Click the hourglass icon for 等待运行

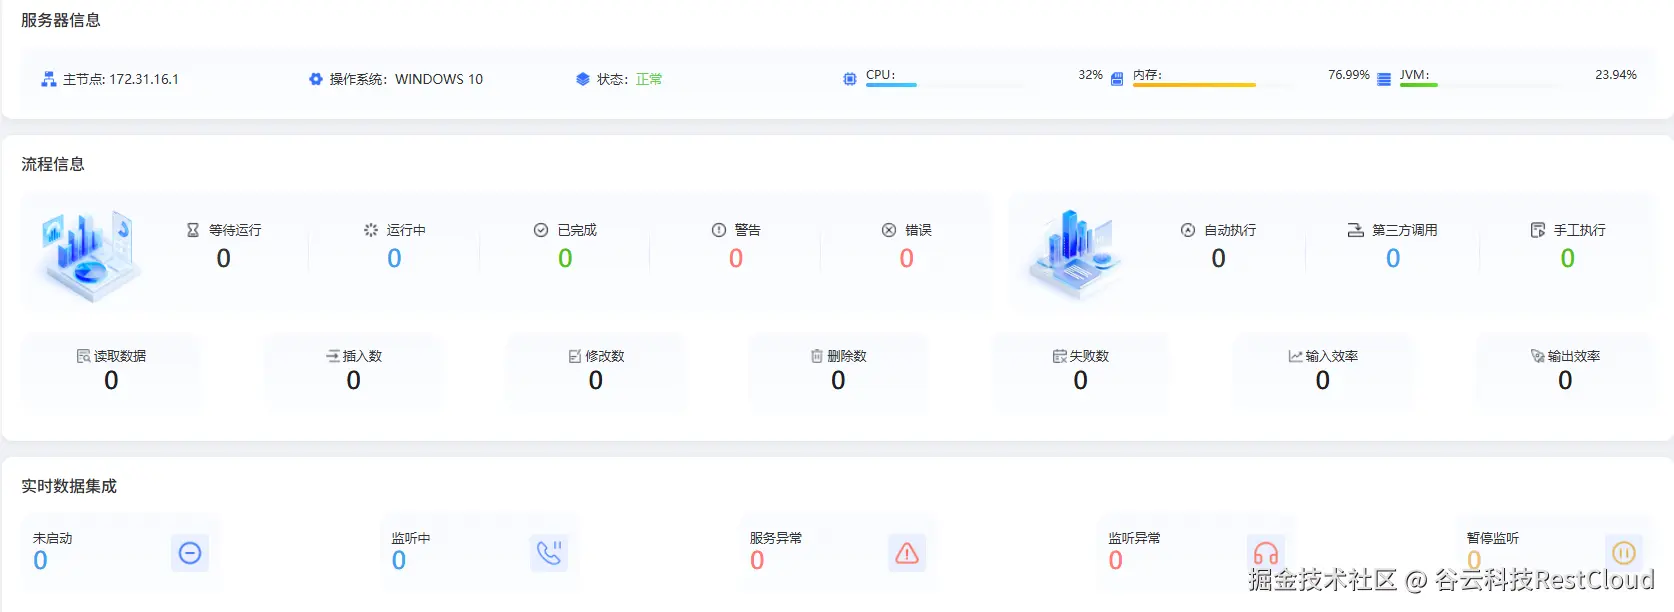coord(193,230)
